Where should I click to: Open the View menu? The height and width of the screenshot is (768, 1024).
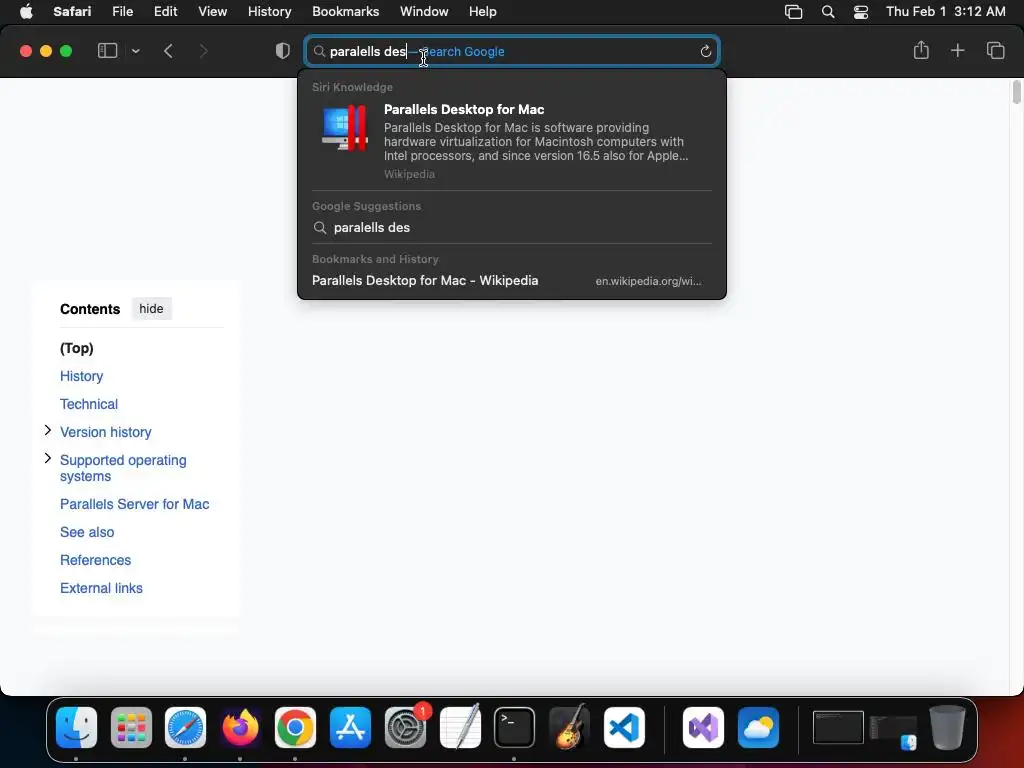212,11
